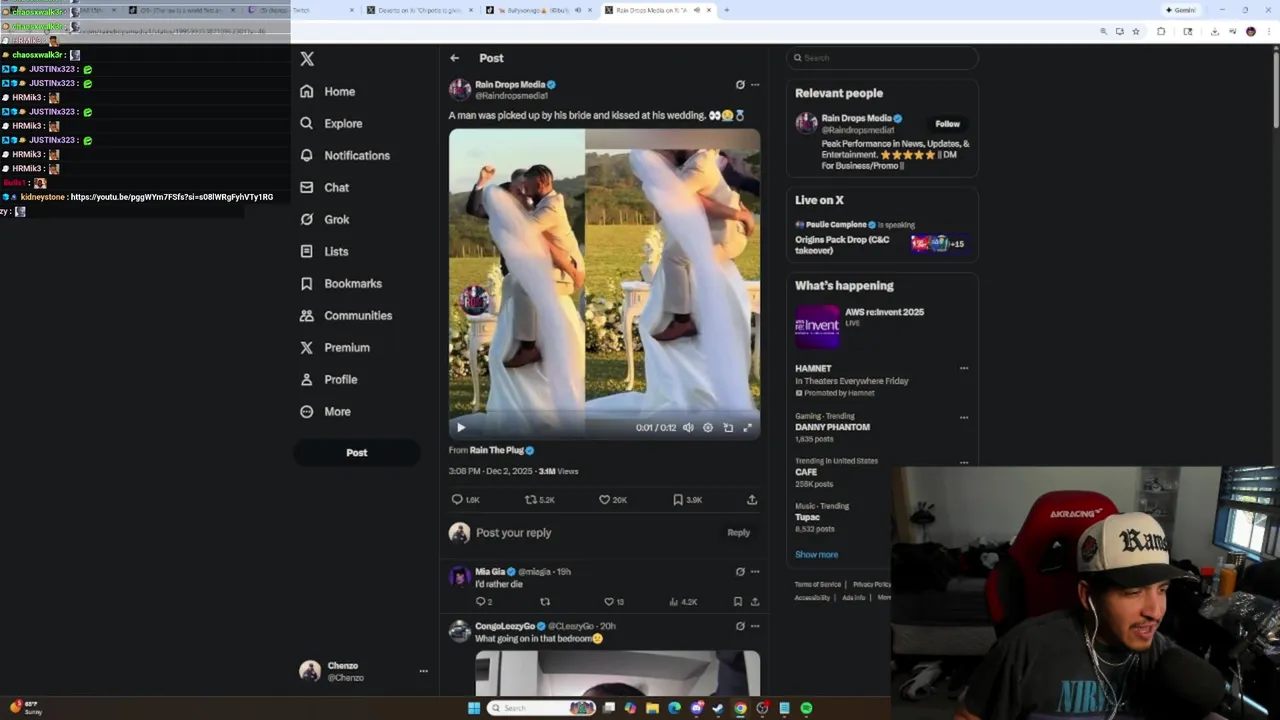1280x720 pixels.
Task: Click the Gemini button in Chrome
Action: point(1181,10)
